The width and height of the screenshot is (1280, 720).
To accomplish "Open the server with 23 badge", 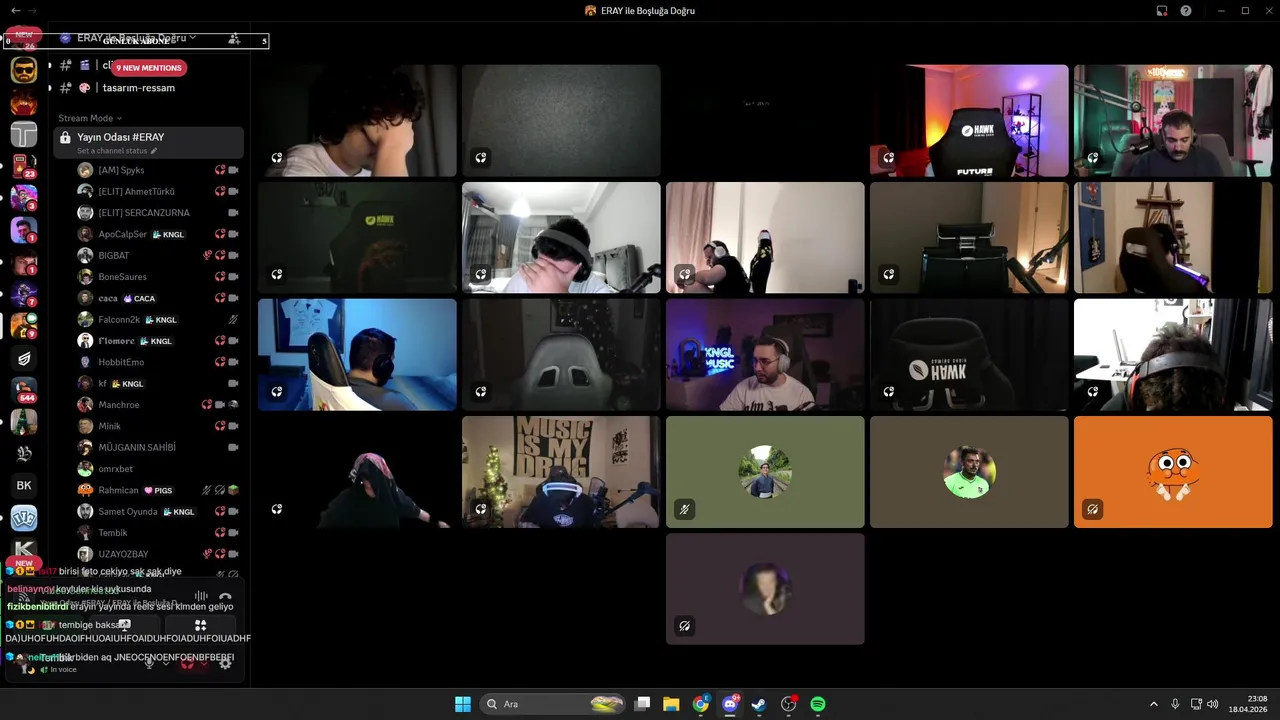I will click(x=24, y=166).
